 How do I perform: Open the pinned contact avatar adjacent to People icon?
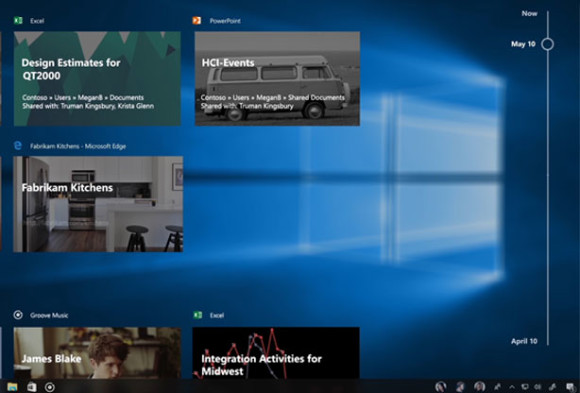point(479,387)
